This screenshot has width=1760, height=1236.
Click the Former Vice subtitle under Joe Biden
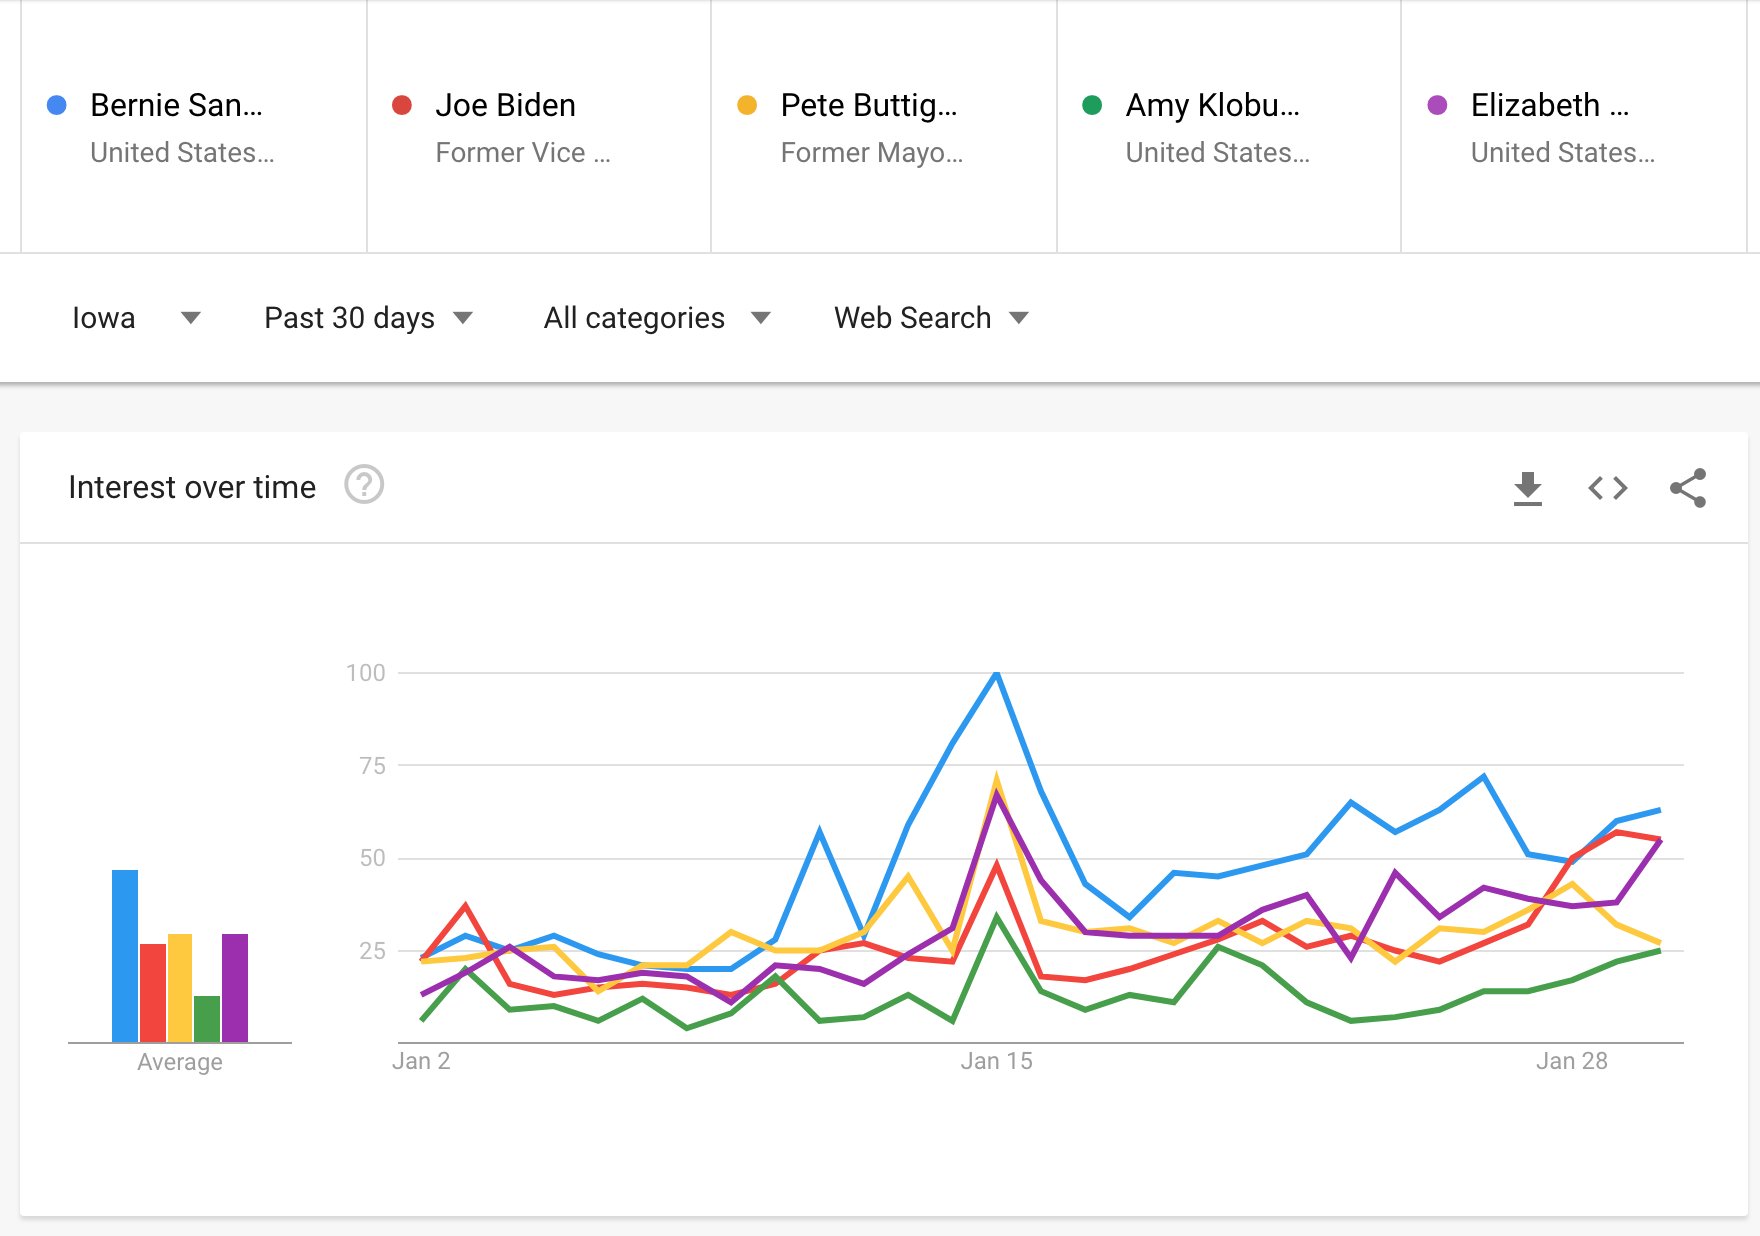click(522, 153)
